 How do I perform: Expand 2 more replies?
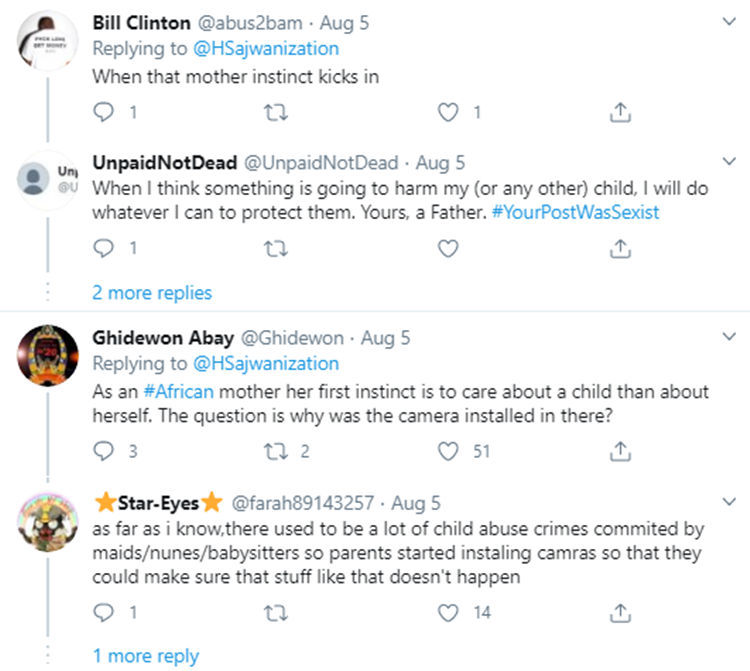coord(152,293)
